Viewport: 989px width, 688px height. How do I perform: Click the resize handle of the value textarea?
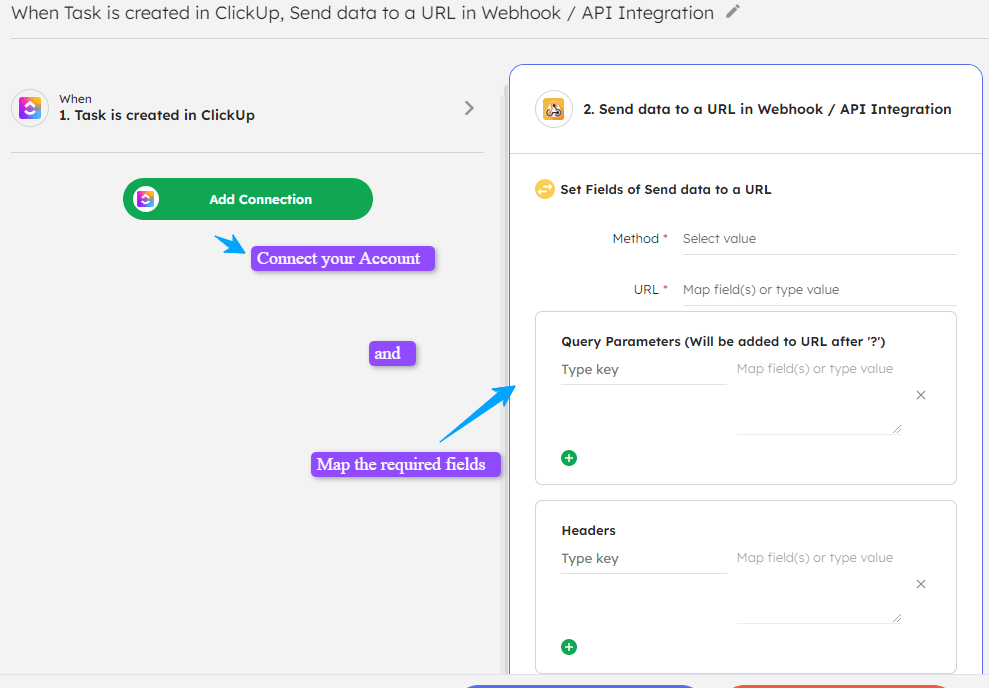[897, 430]
